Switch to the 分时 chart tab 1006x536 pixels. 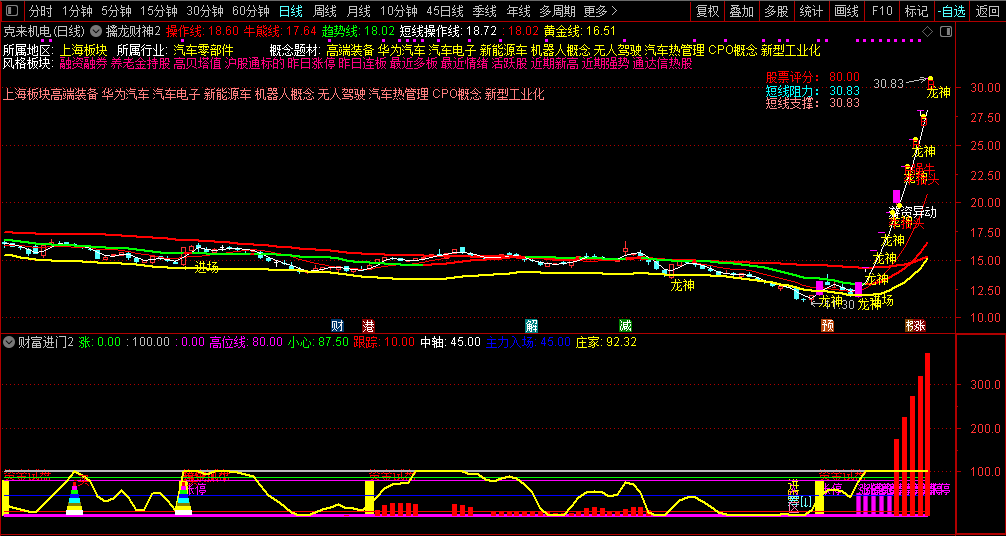[x=42, y=10]
